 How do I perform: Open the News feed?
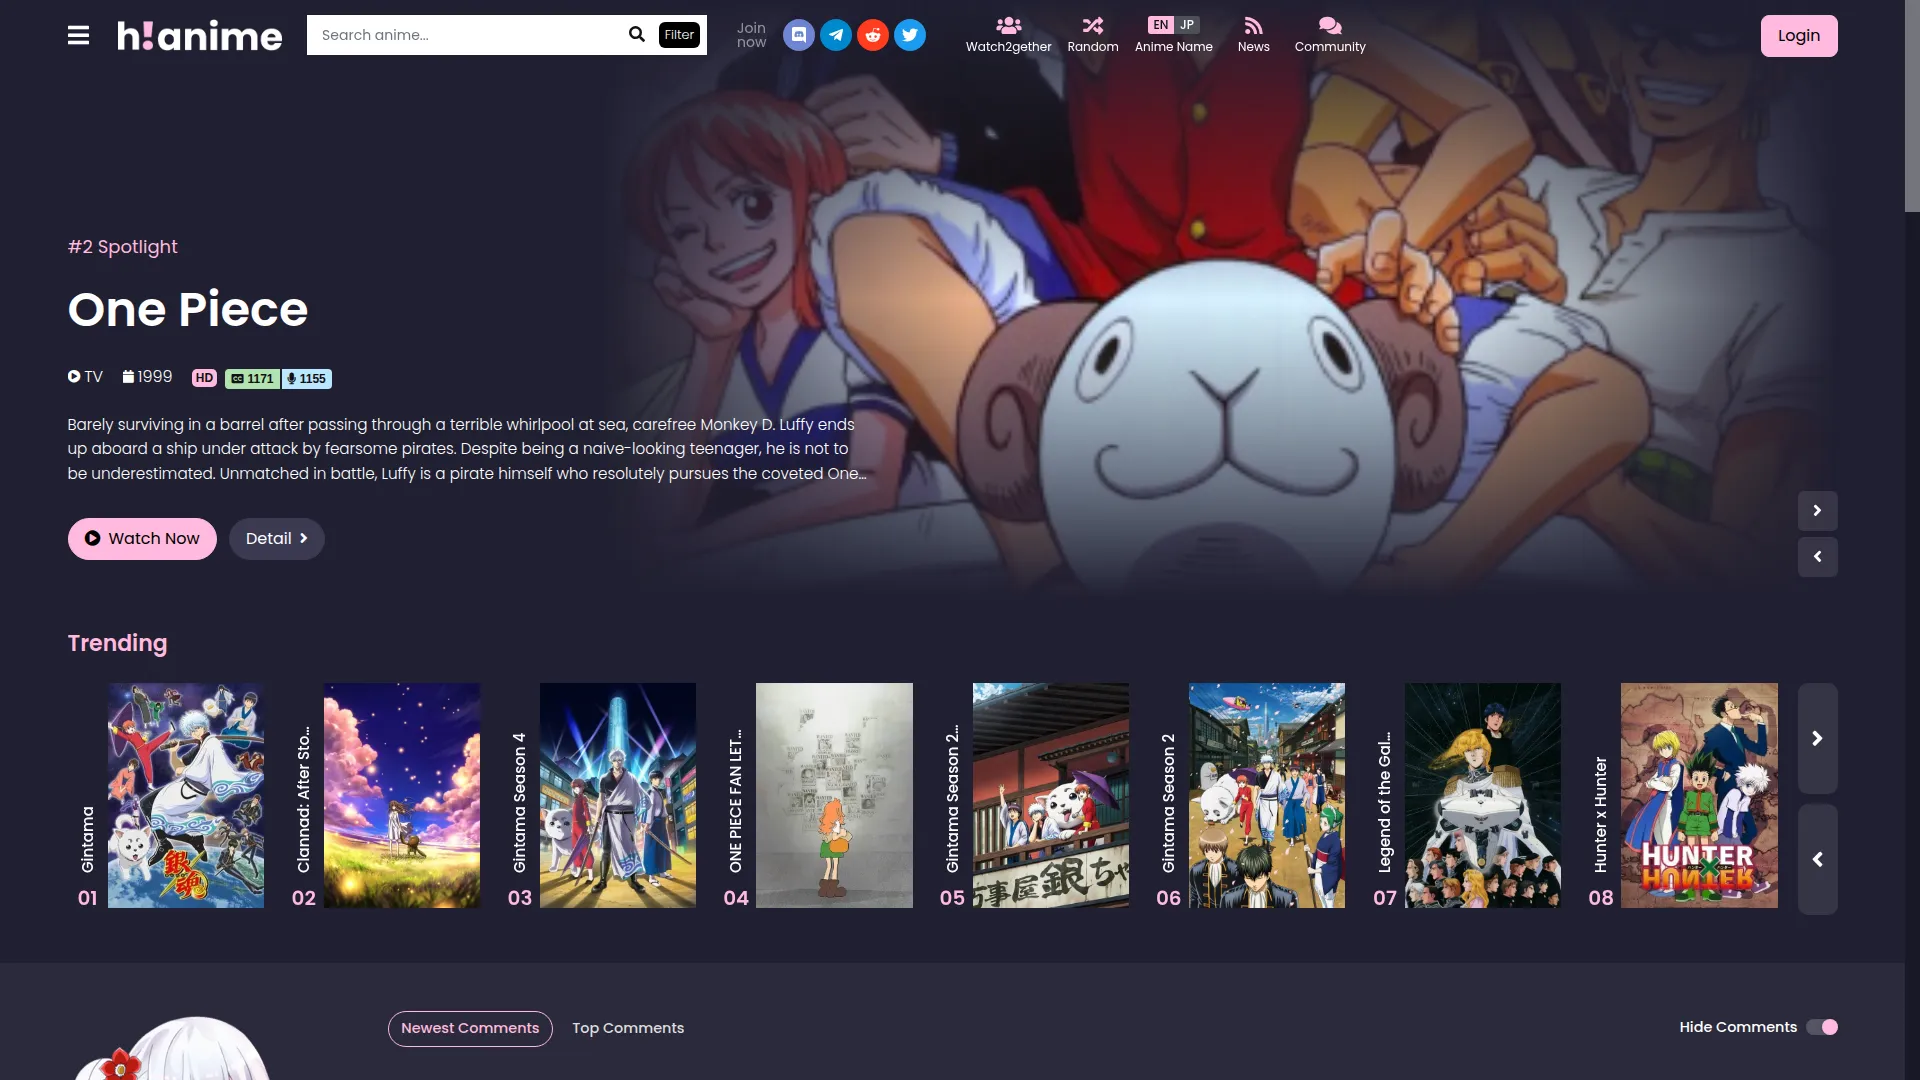click(x=1253, y=35)
